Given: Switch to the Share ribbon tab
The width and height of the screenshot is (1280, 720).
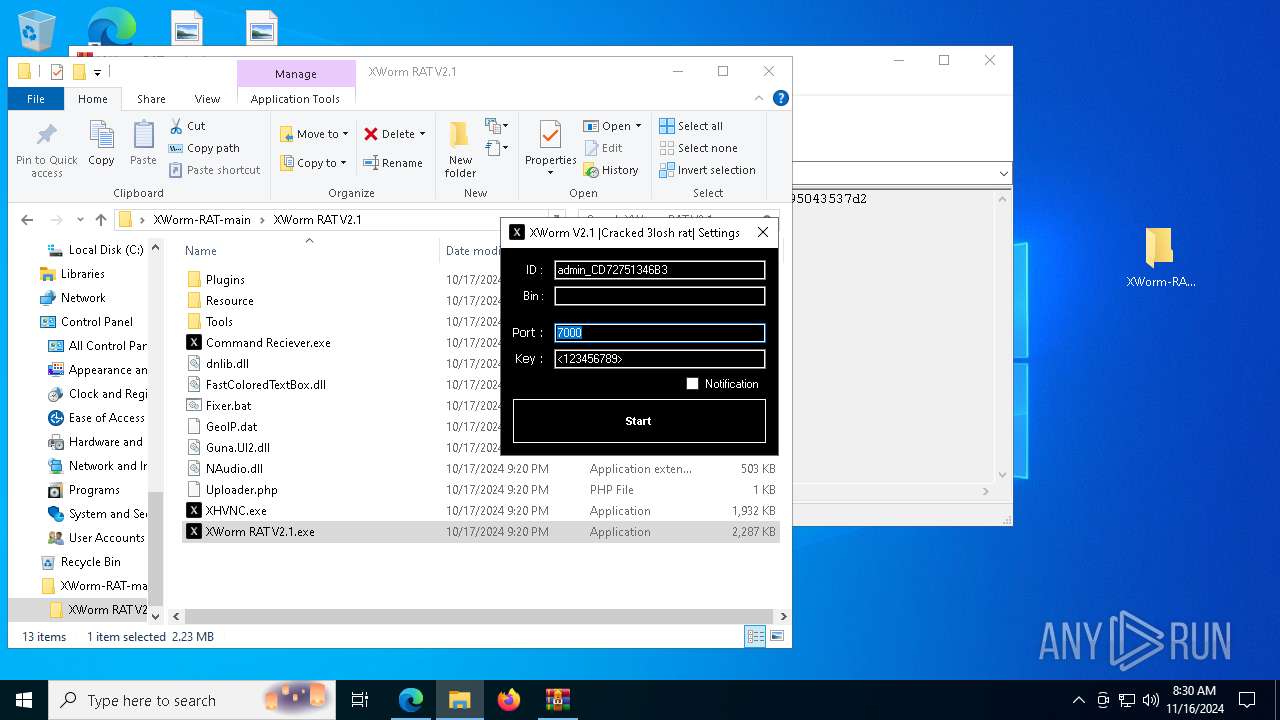Looking at the screenshot, I should coord(151,99).
